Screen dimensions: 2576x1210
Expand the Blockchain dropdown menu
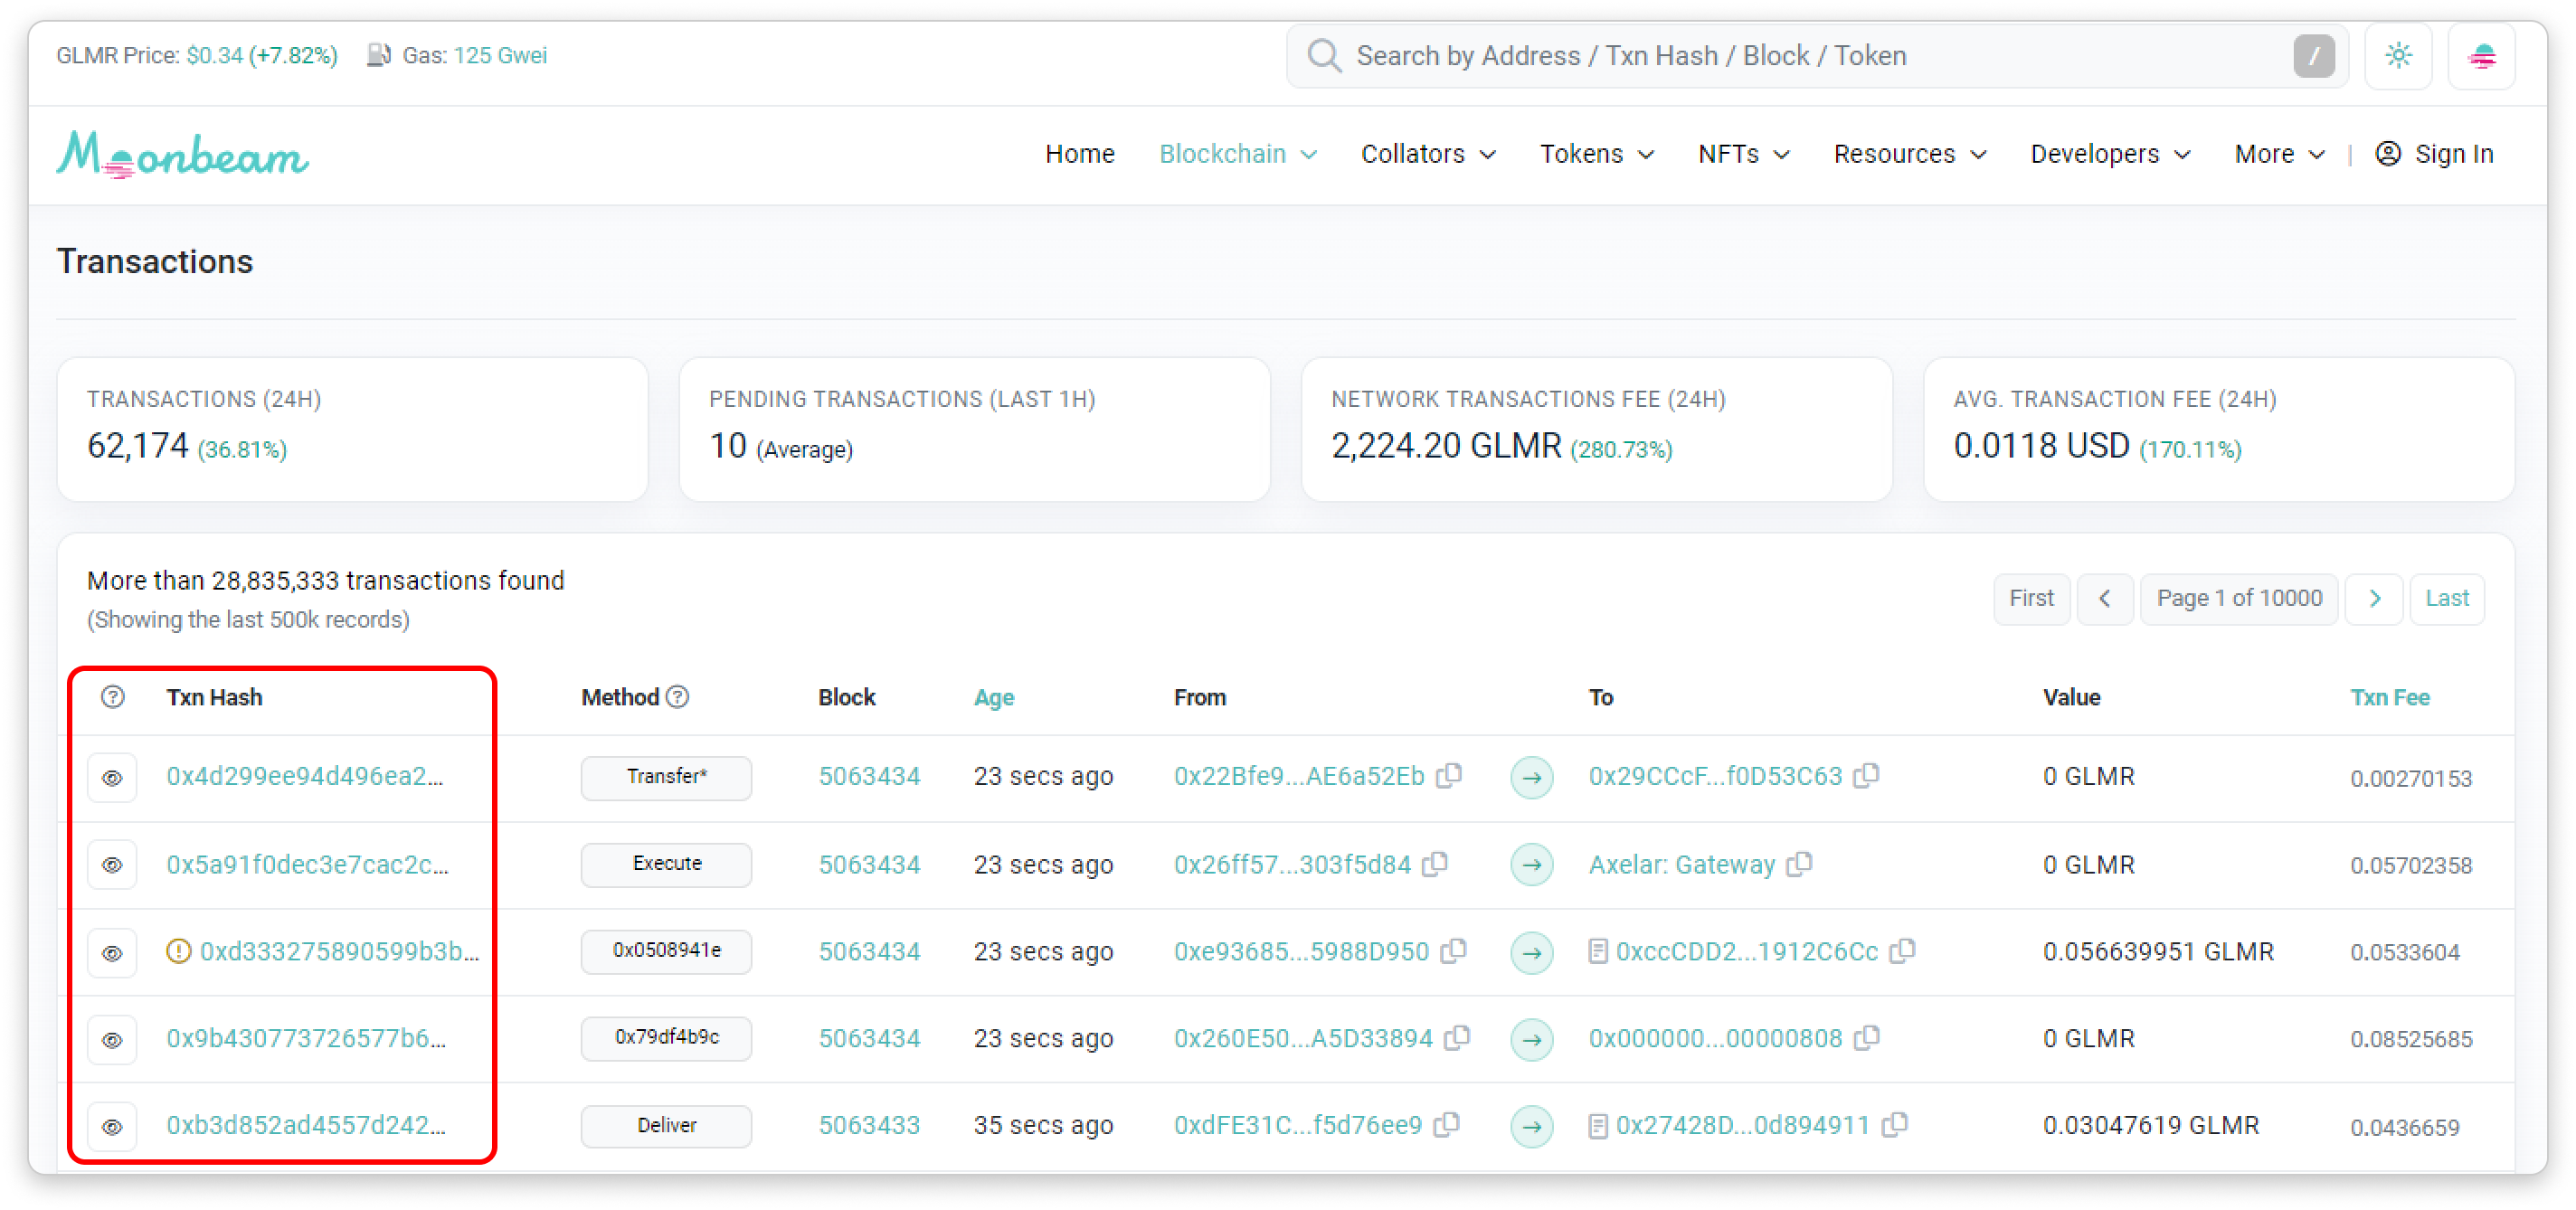pyautogui.click(x=1237, y=154)
